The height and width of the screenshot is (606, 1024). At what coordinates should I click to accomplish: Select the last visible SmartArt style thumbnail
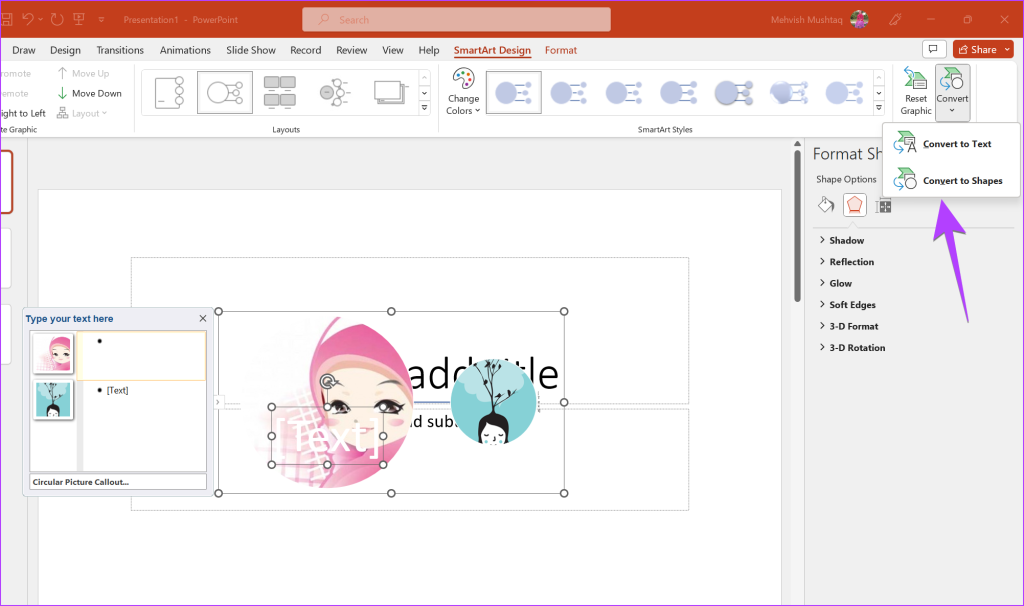844,92
